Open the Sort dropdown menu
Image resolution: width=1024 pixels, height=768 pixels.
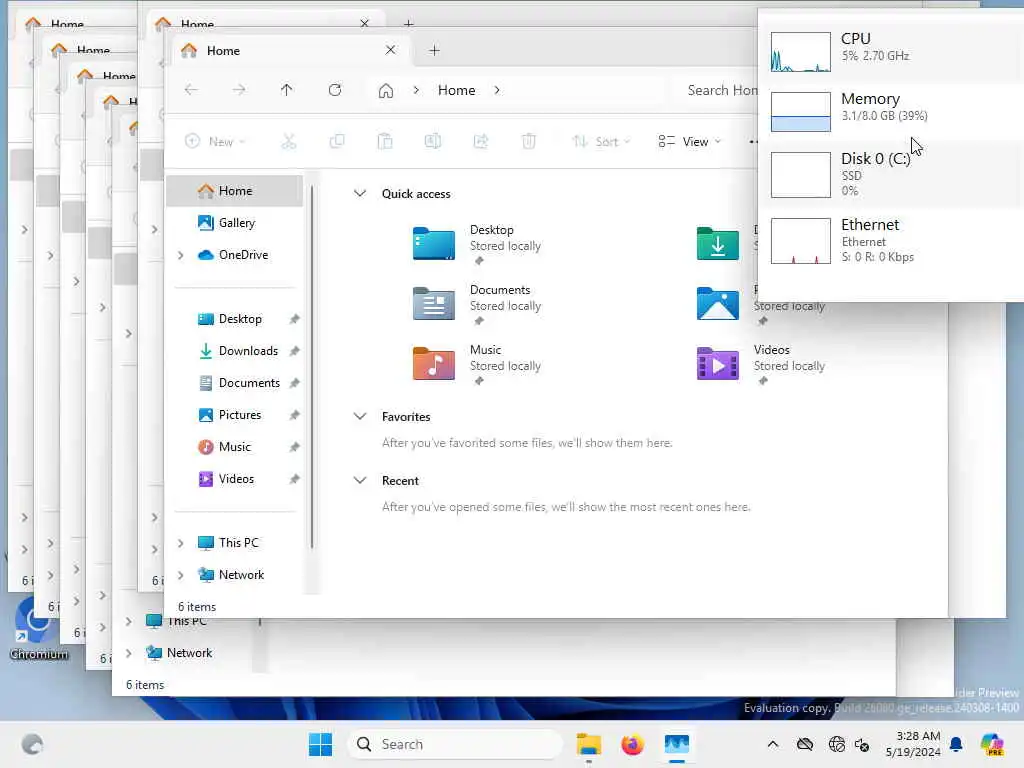coord(601,141)
